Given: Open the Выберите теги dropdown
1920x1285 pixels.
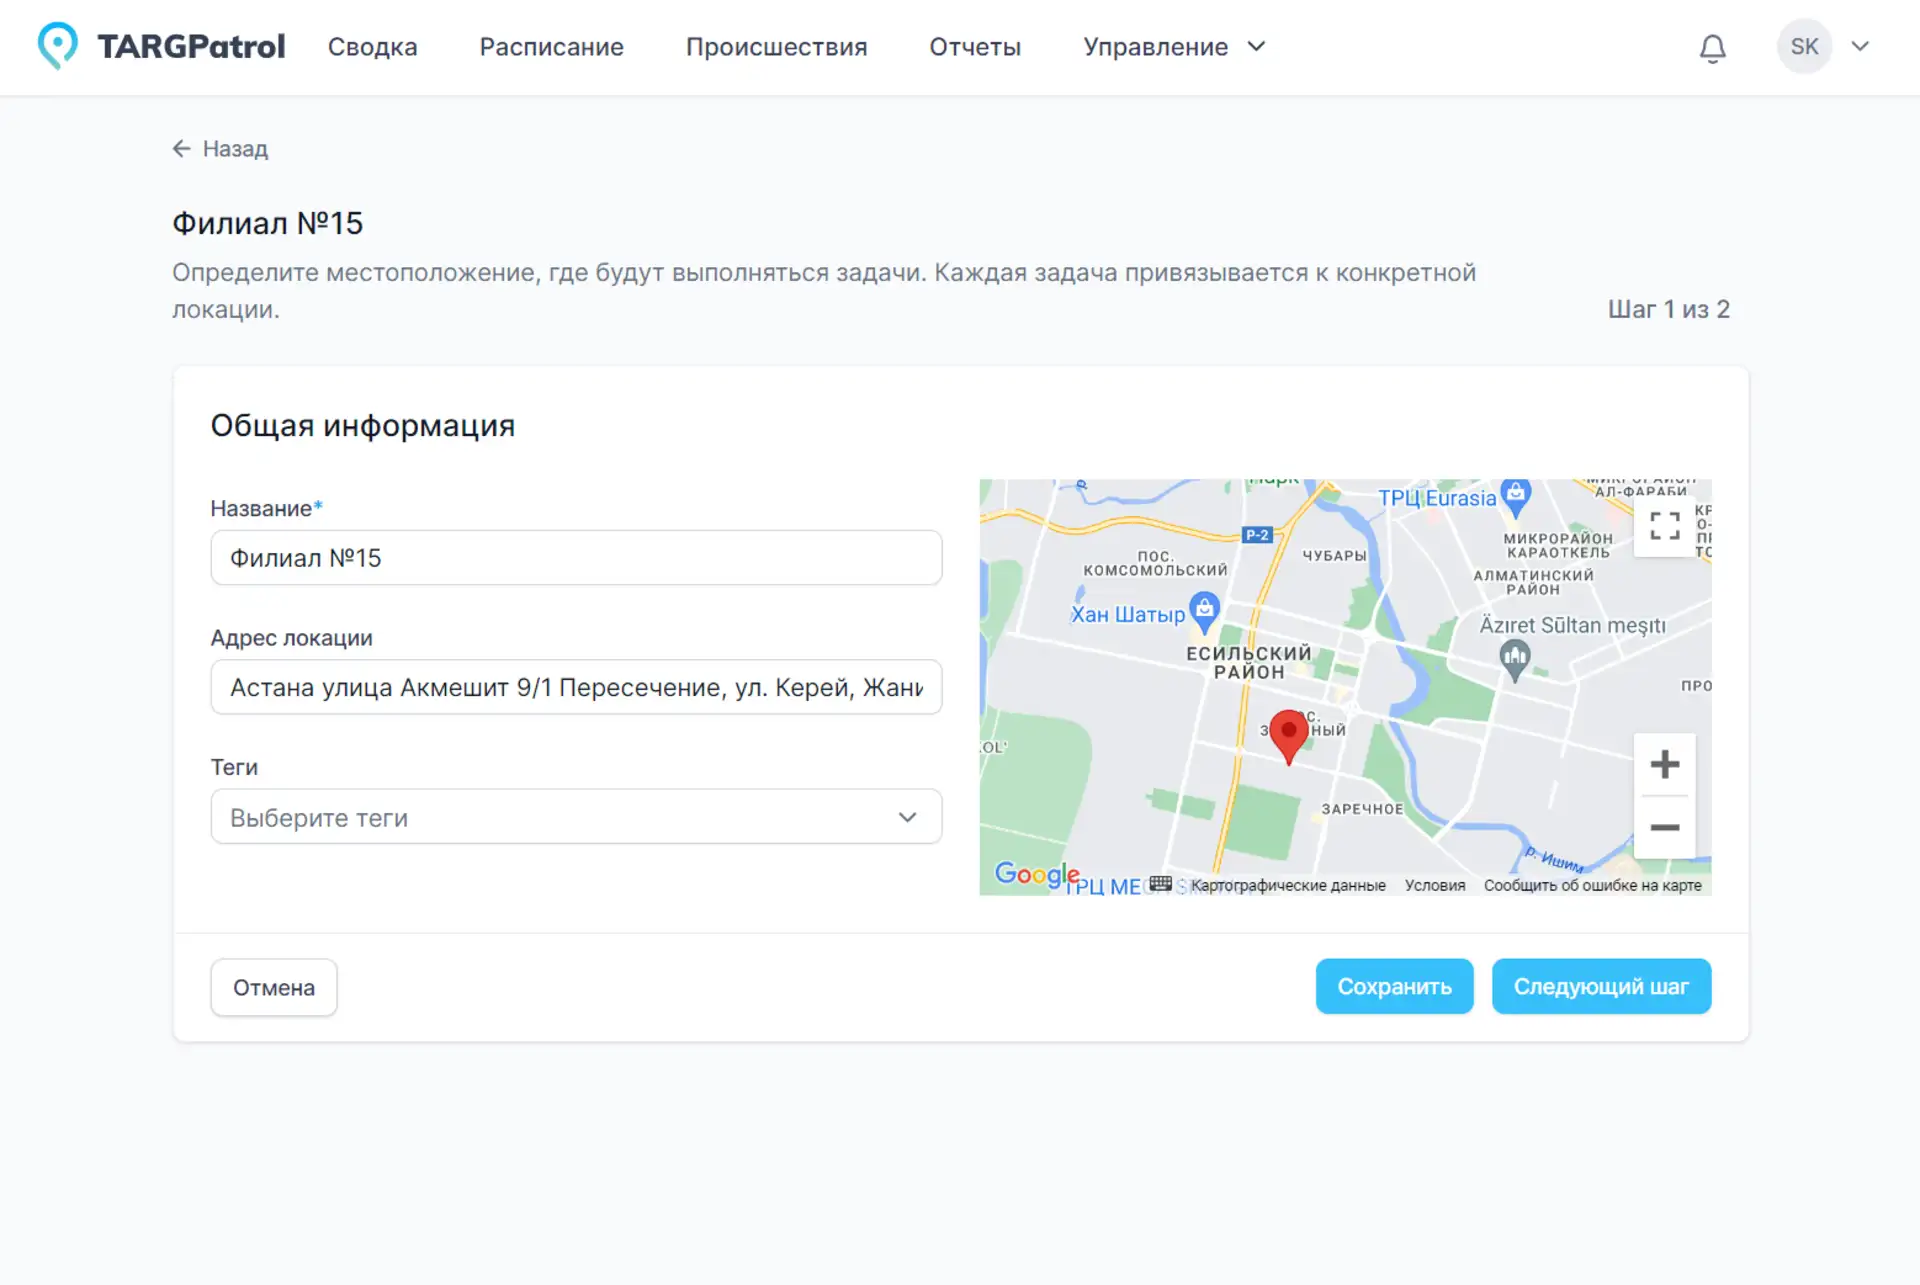Looking at the screenshot, I should [576, 817].
